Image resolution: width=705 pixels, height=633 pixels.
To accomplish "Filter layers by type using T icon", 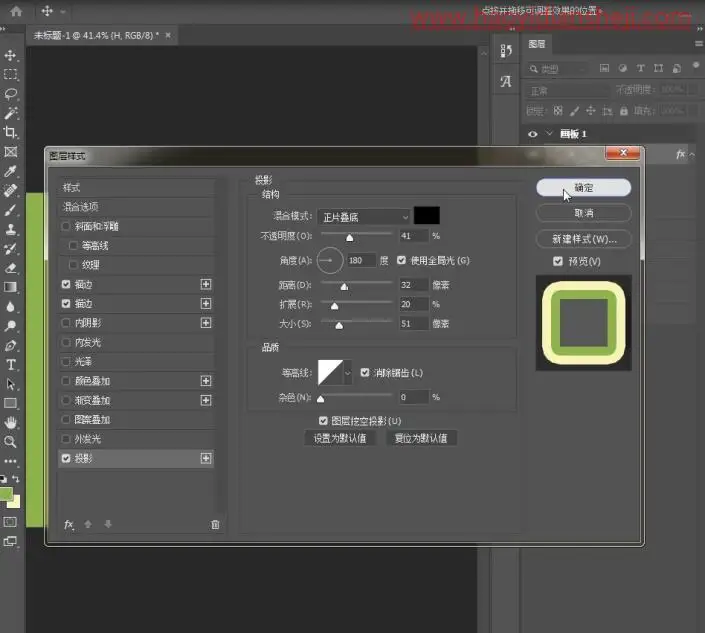I will click(641, 68).
